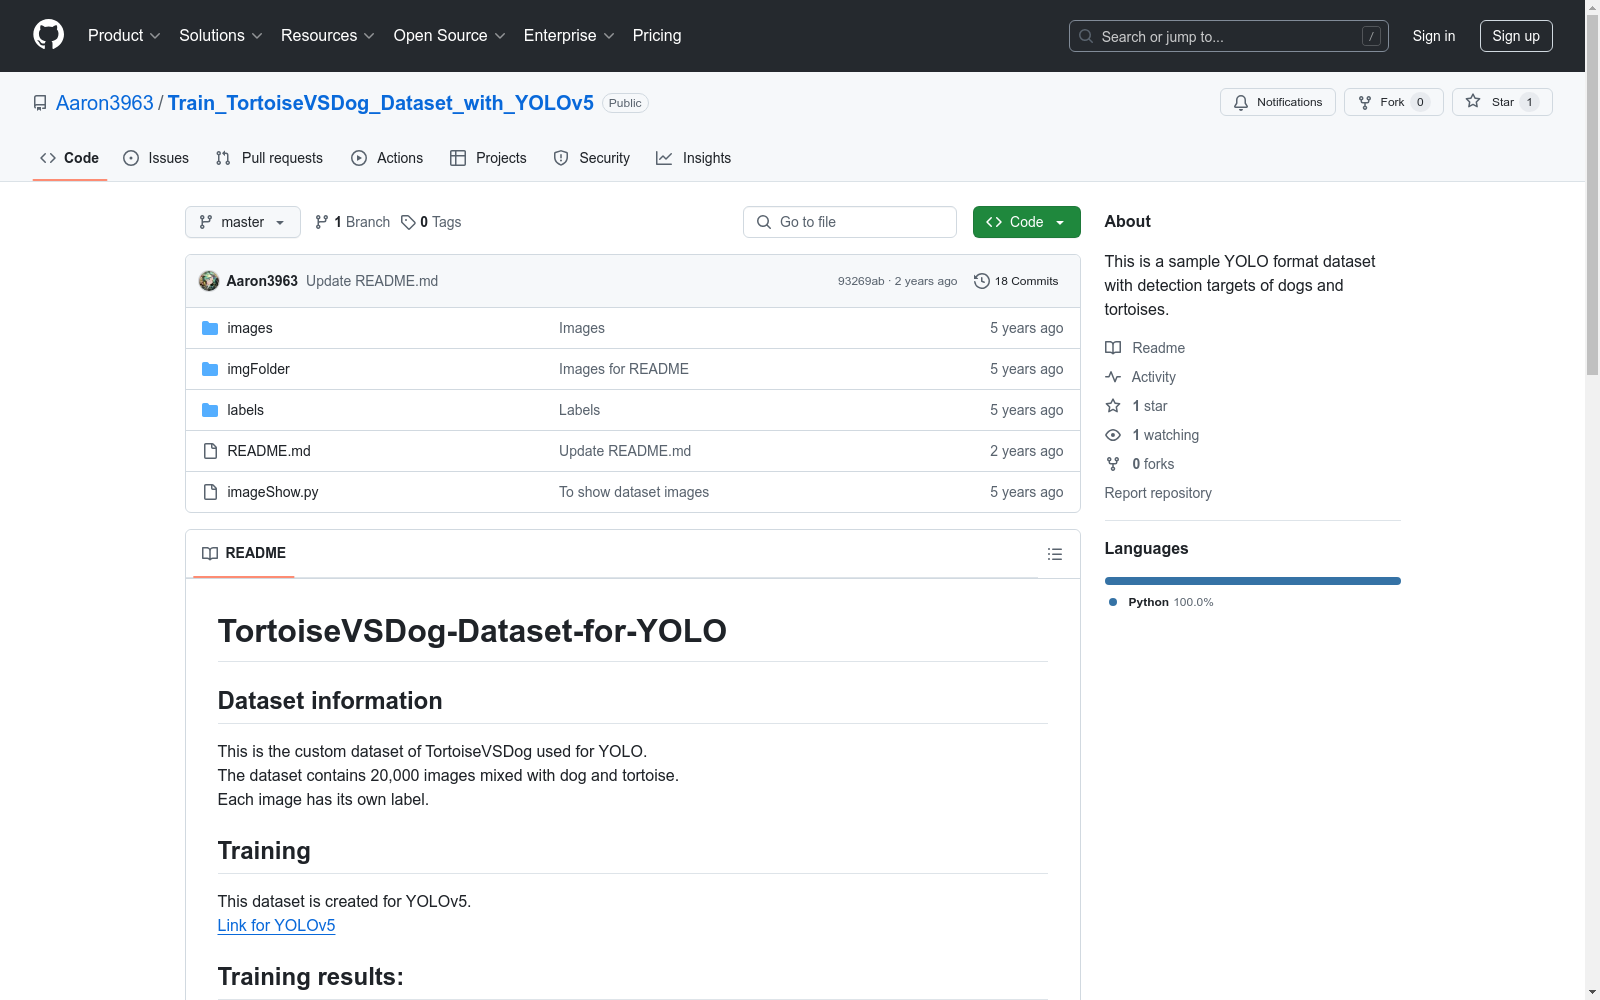Click the Search or jump to field

point(1229,36)
